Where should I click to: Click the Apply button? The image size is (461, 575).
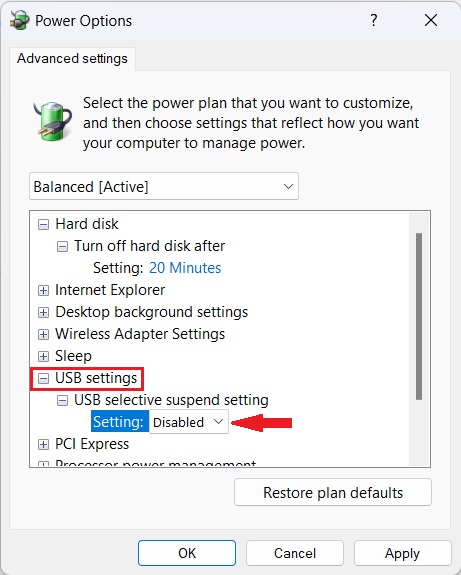tap(402, 553)
